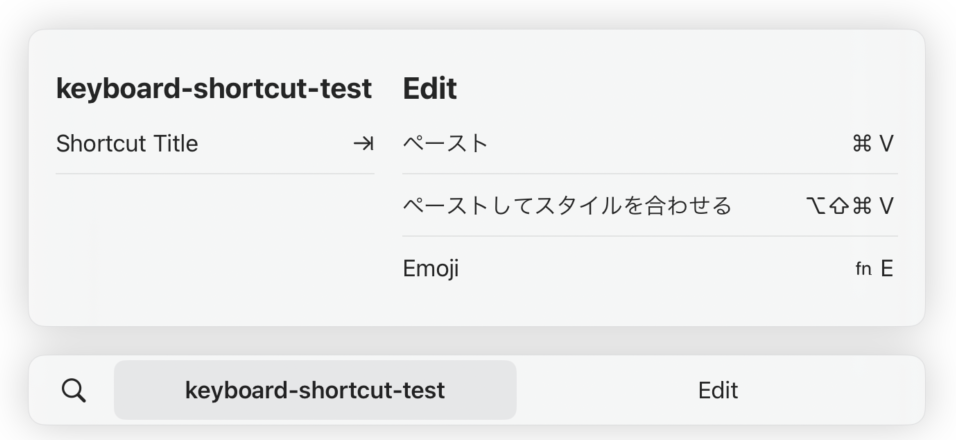
Task: Choose the Shortcut Title entry
Action: pos(215,144)
